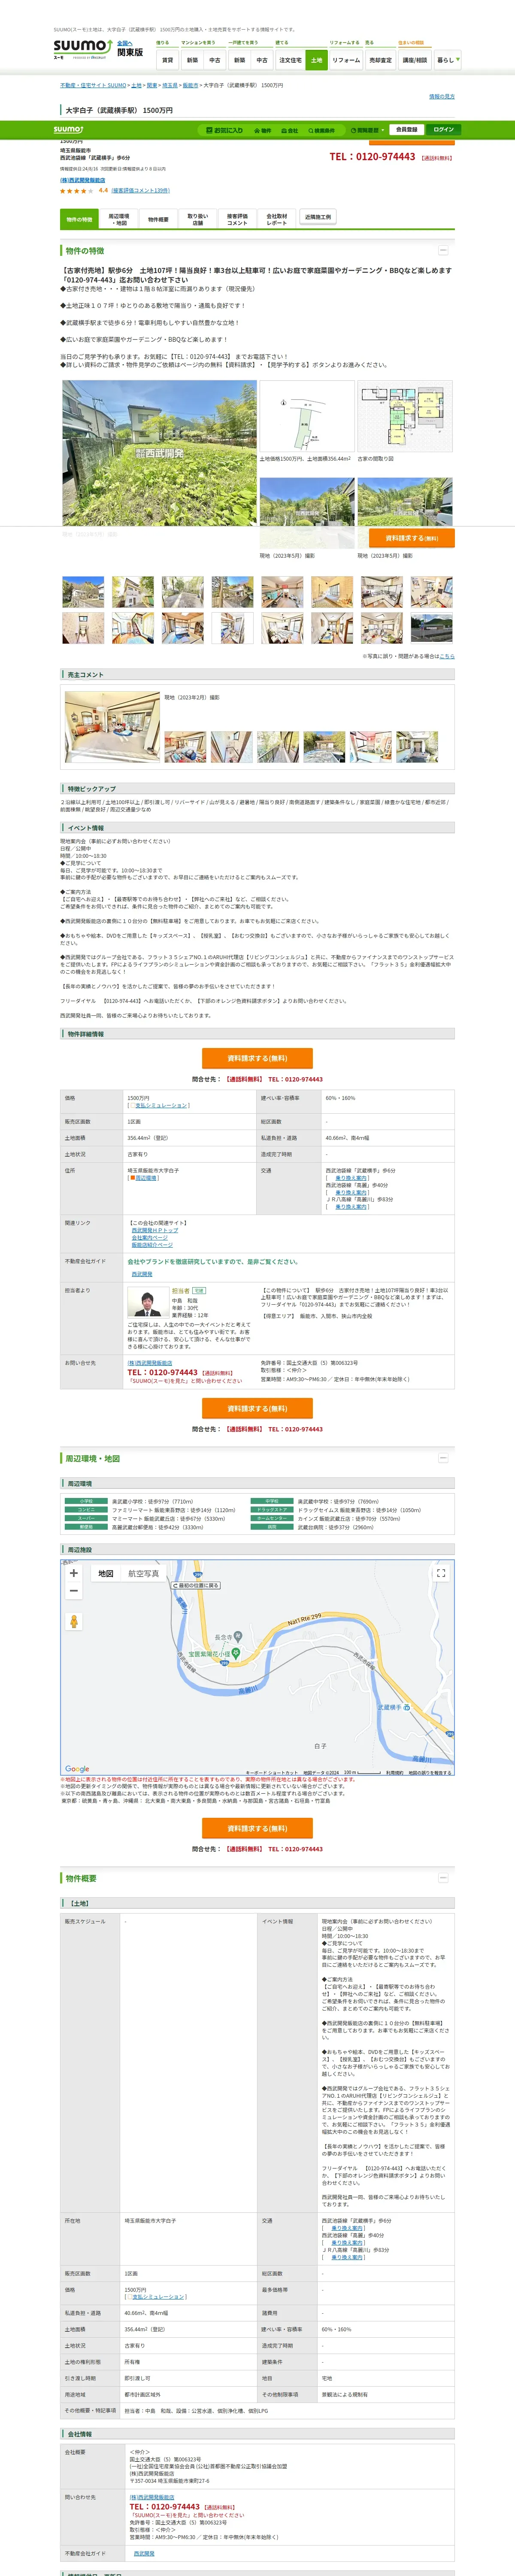The image size is (515, 2576).
Task: Click the floating 資料請求する(無料) button on photos
Action: point(411,538)
